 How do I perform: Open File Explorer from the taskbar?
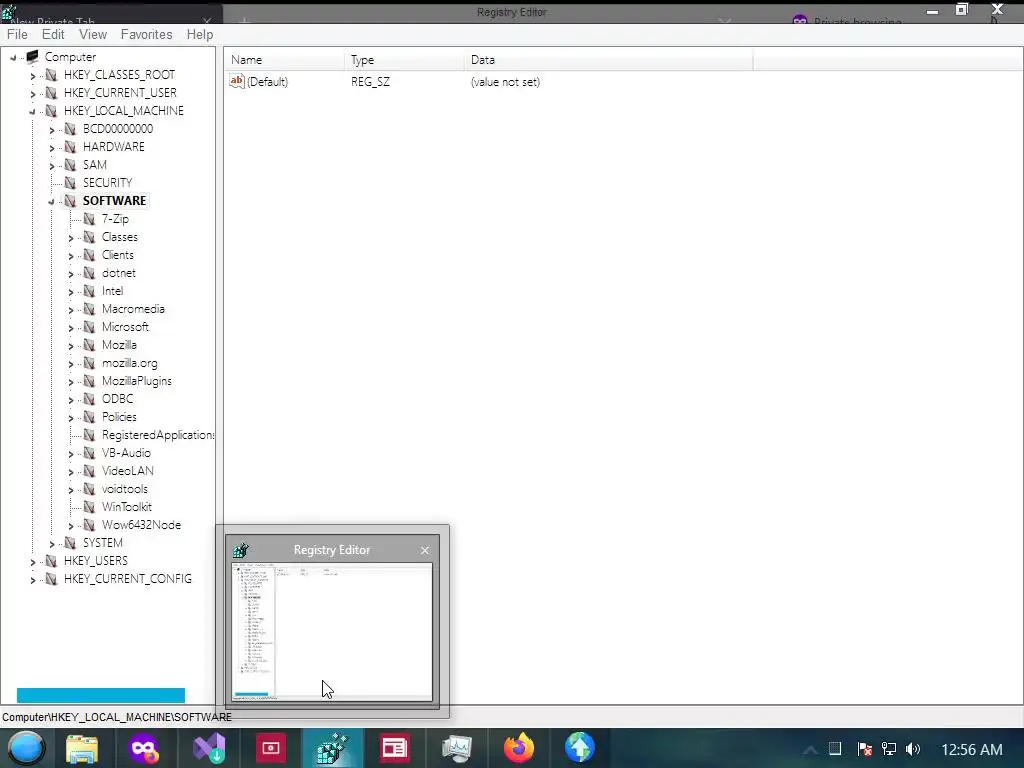click(82, 748)
